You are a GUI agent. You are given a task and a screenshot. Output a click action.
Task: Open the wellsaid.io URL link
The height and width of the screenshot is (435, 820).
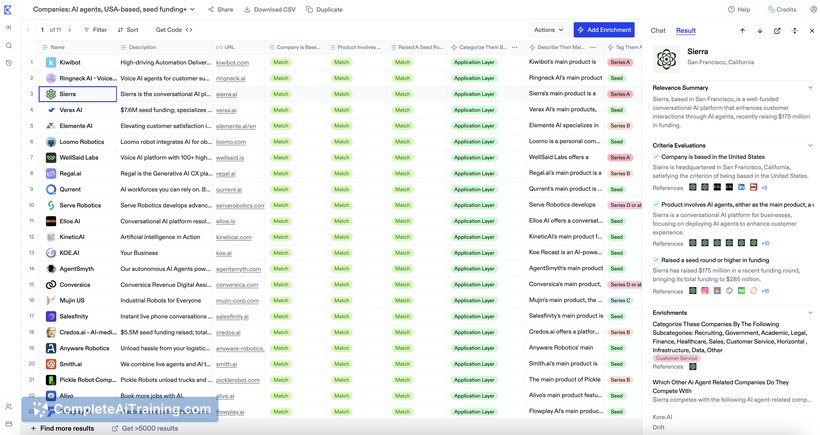click(x=230, y=158)
